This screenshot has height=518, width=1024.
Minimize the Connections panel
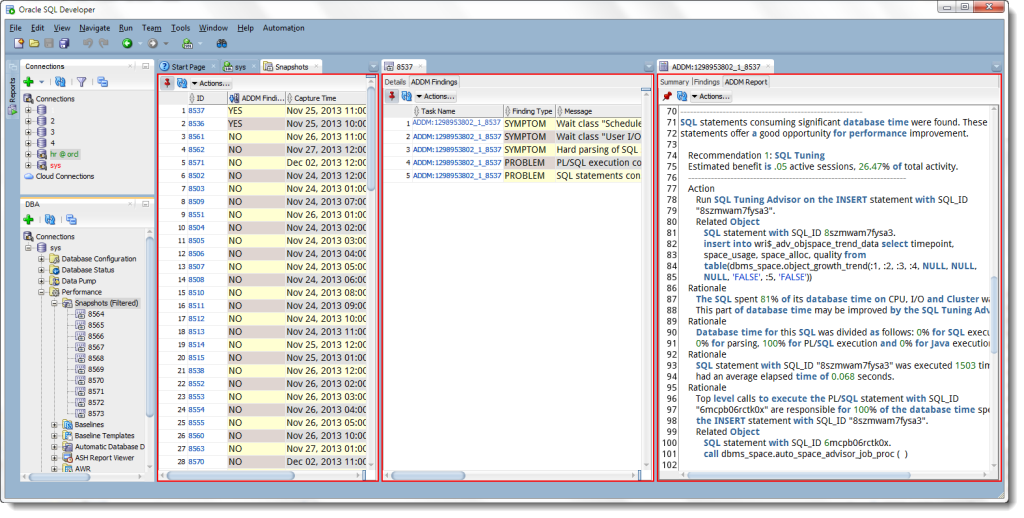[x=145, y=66]
